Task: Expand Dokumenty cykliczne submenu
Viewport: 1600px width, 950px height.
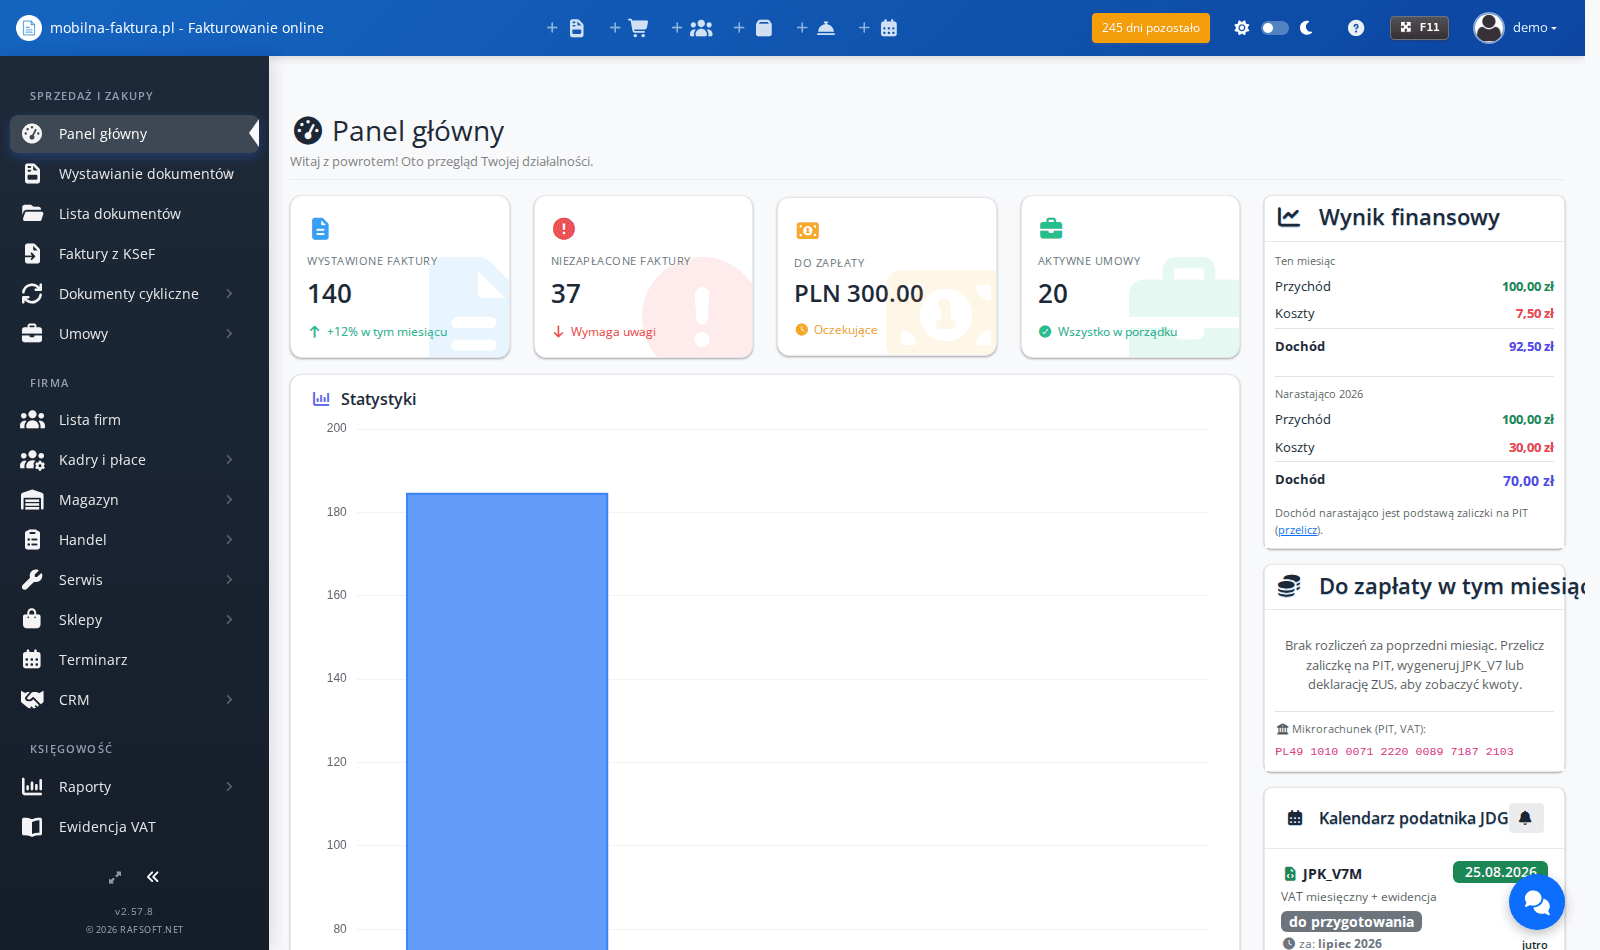Action: 134,294
